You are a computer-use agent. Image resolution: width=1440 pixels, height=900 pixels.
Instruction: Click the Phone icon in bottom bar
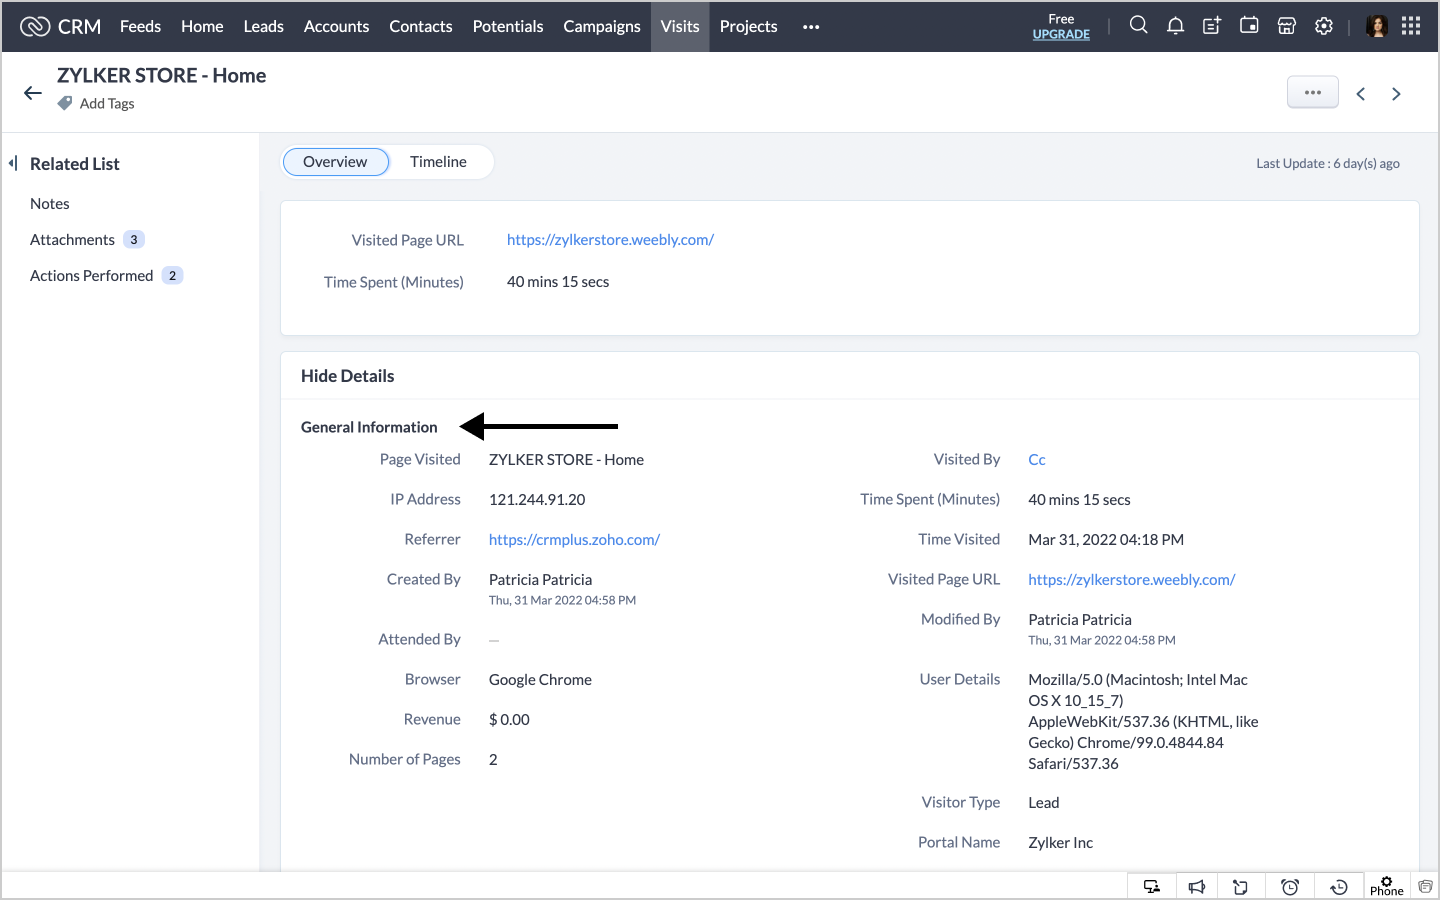1386,886
